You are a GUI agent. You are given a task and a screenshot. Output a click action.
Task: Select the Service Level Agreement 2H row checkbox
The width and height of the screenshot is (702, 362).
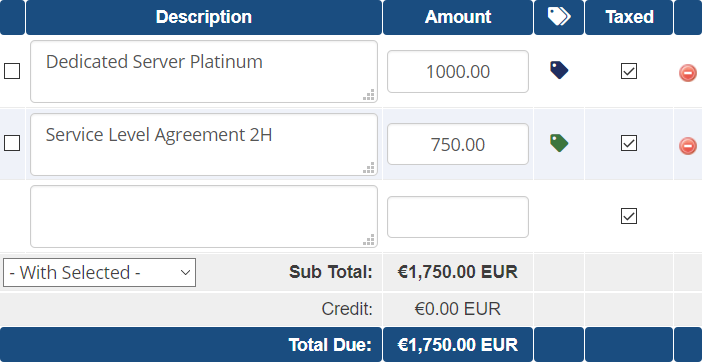point(12,144)
